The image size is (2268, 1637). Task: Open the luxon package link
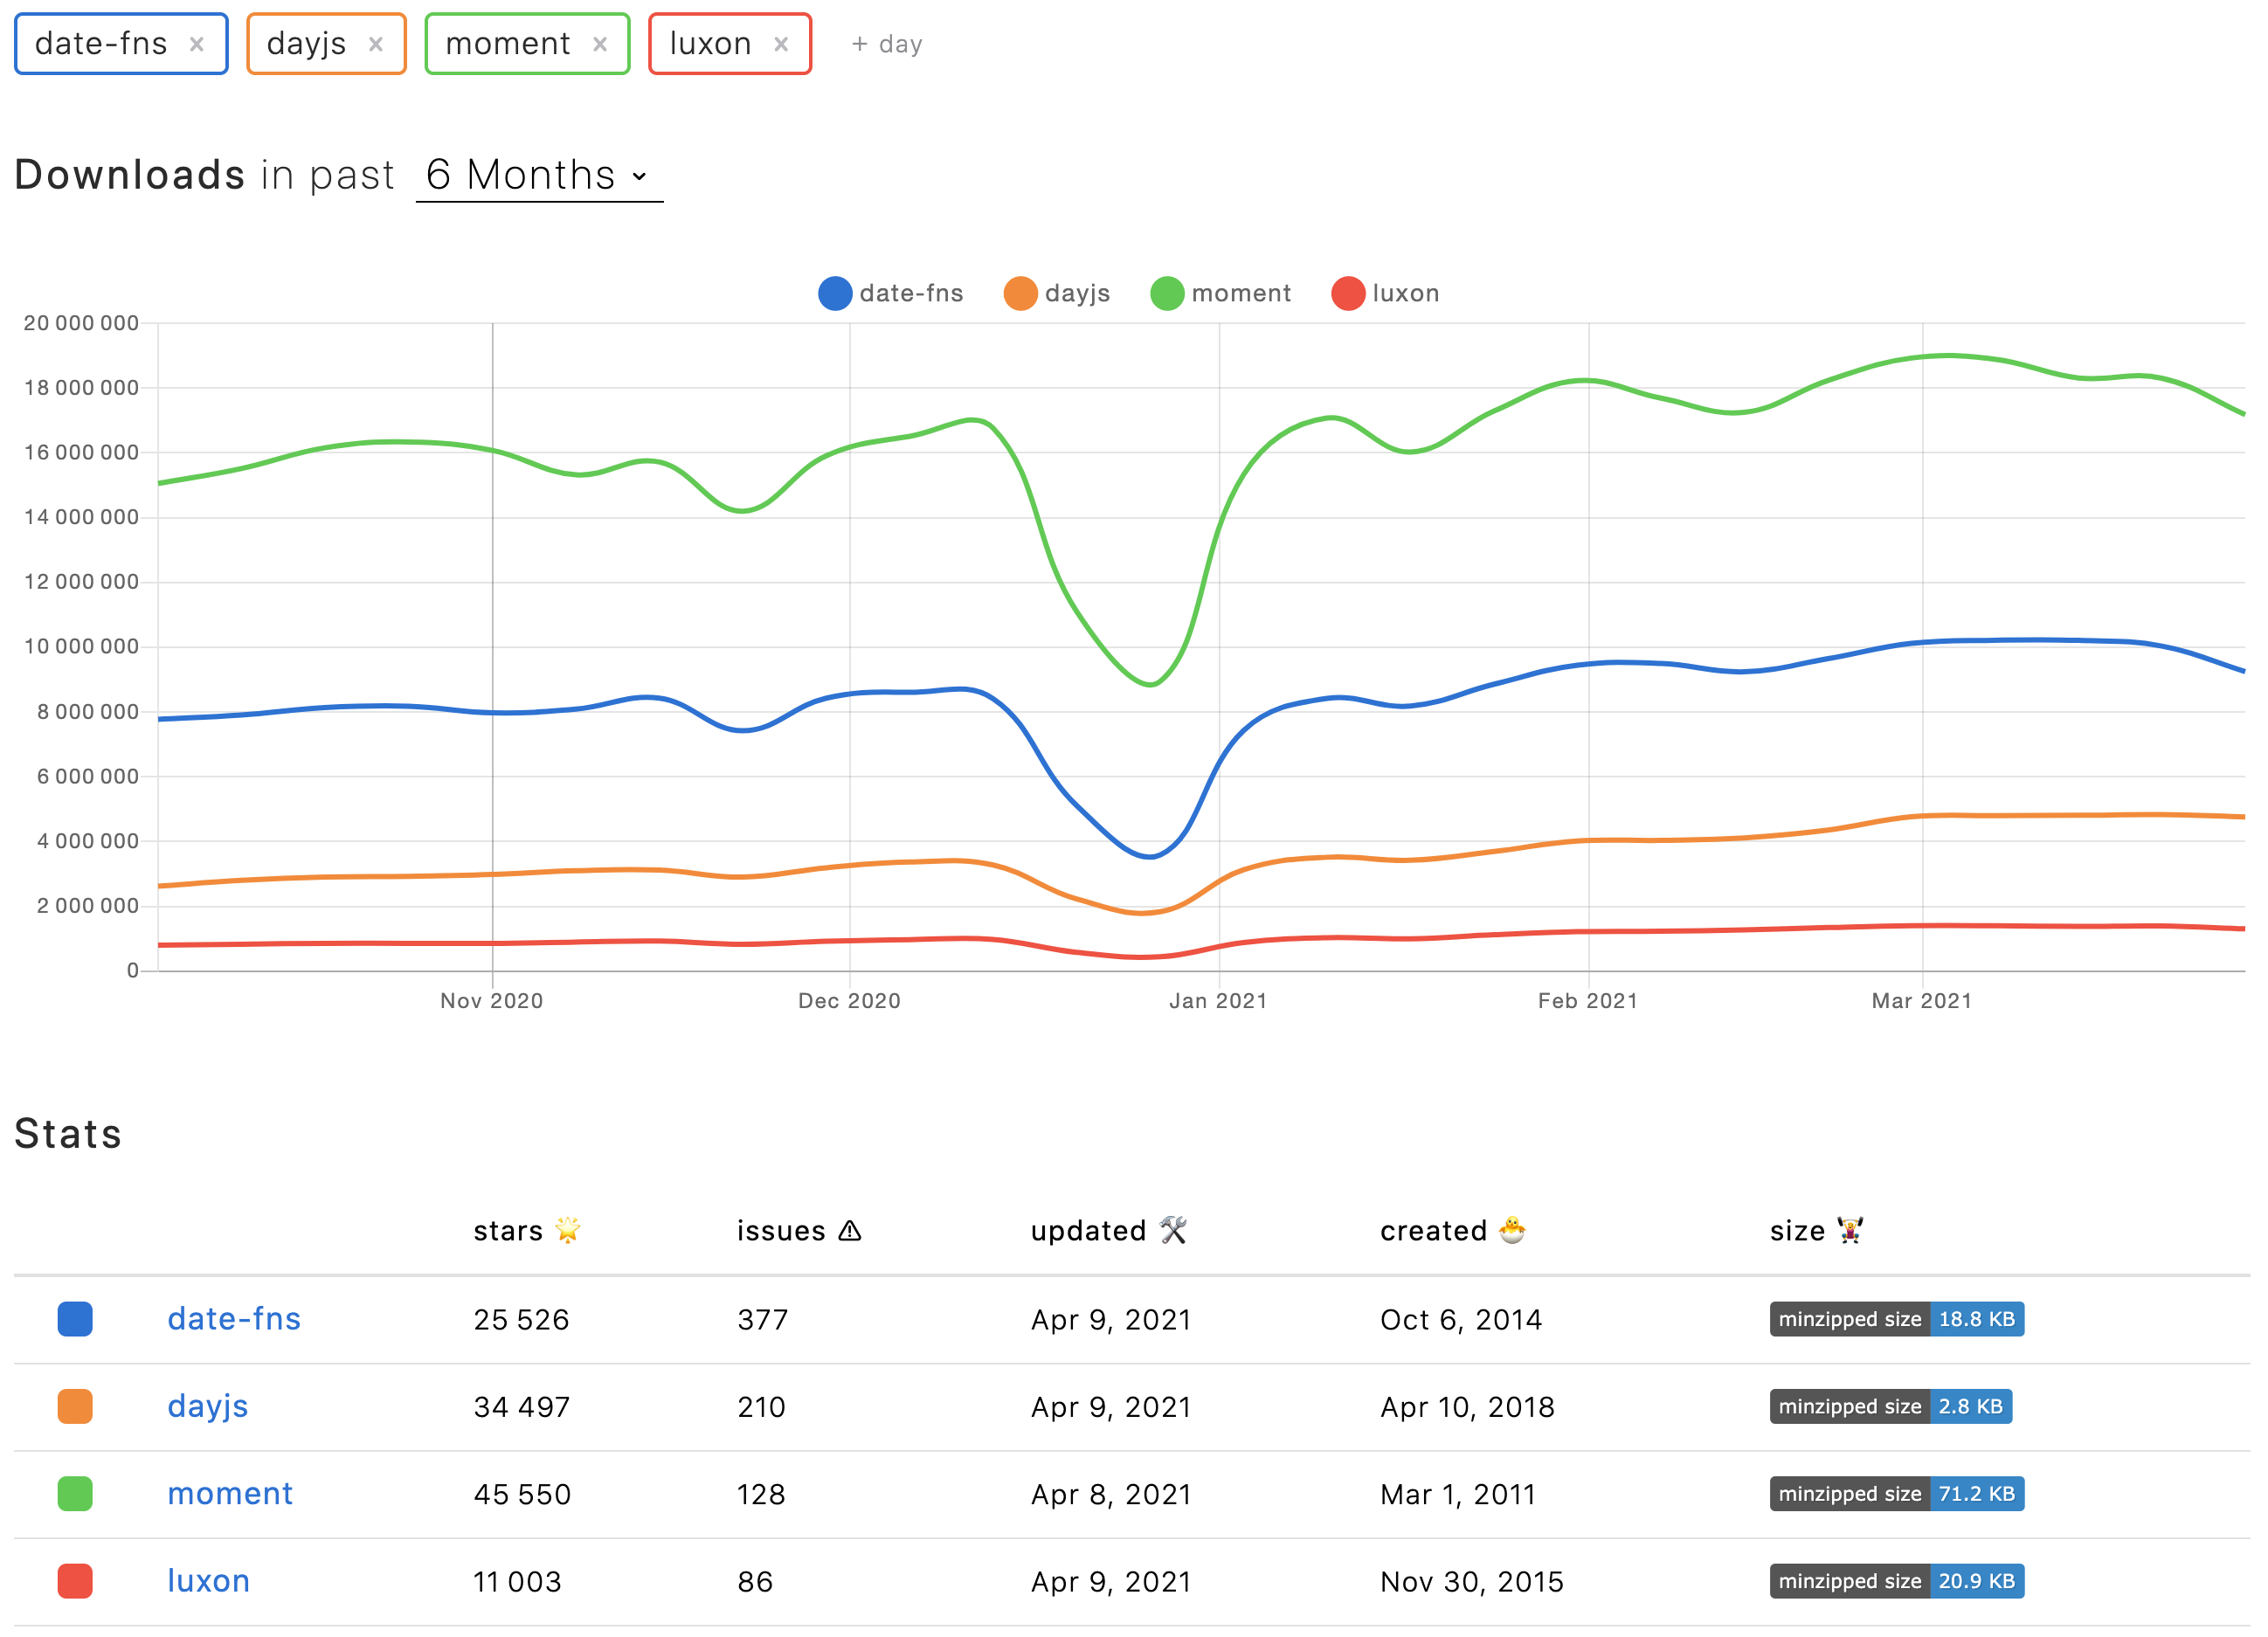[208, 1581]
